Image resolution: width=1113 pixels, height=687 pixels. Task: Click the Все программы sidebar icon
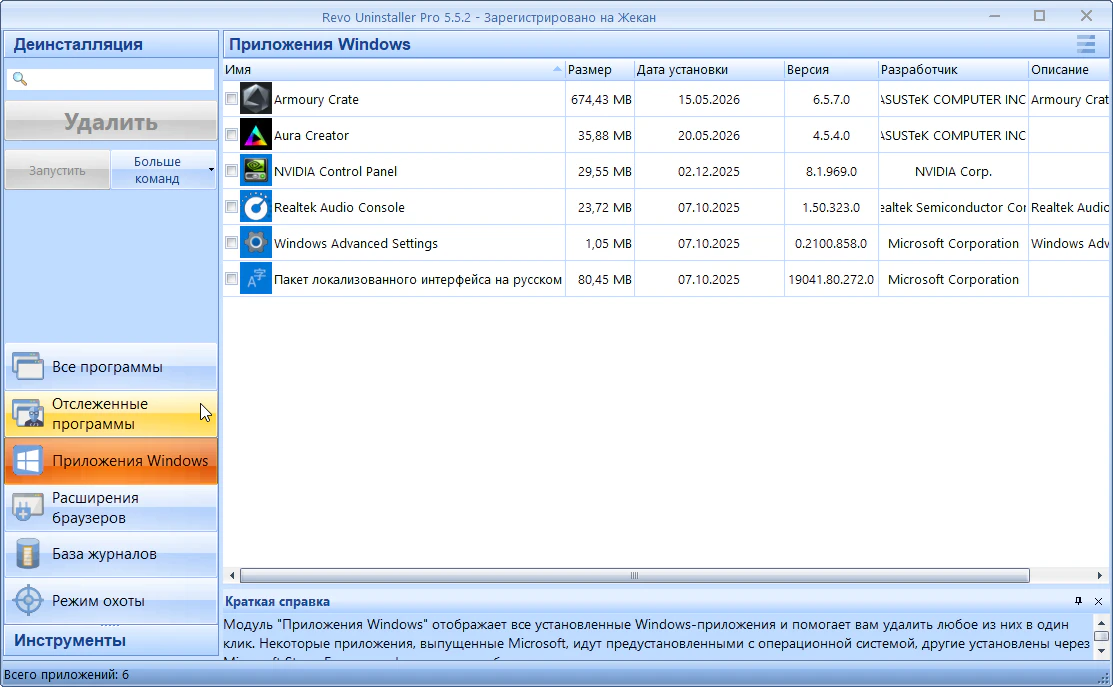pos(28,366)
